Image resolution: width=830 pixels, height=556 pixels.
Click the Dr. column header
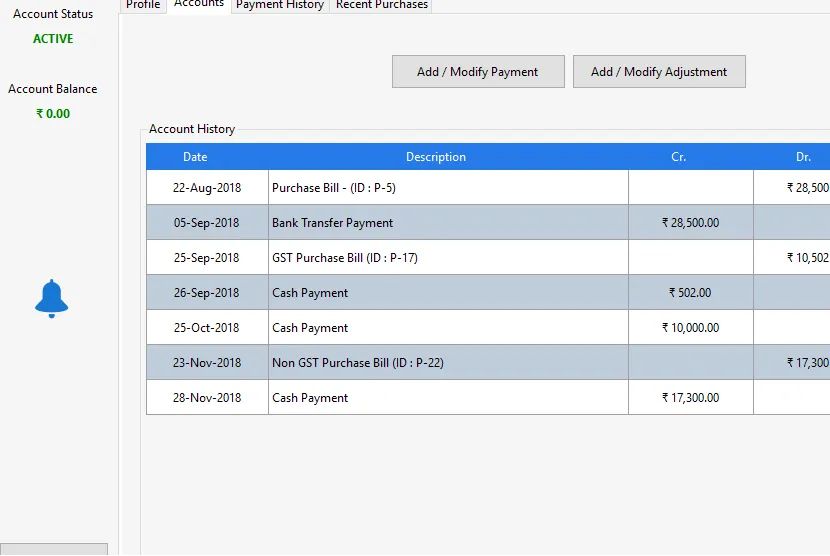click(803, 157)
